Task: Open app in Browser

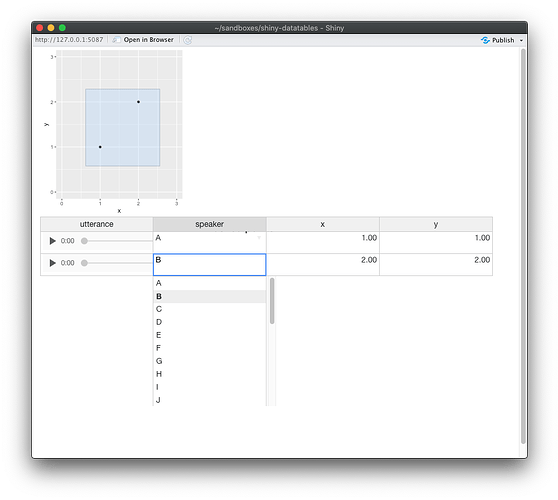Action: [143, 40]
